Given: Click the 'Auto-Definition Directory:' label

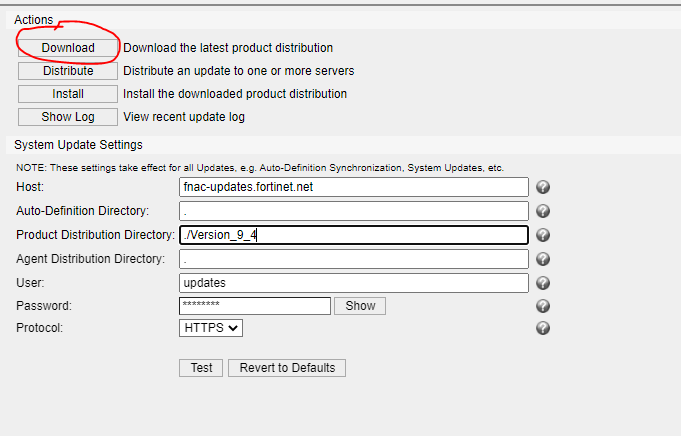Looking at the screenshot, I should pyautogui.click(x=83, y=211).
